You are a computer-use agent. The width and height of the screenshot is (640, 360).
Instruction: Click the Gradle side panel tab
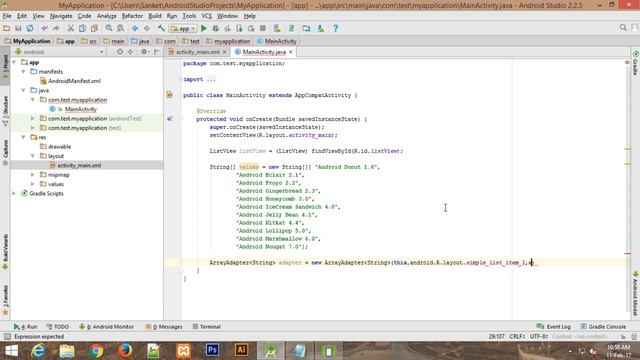click(x=635, y=63)
